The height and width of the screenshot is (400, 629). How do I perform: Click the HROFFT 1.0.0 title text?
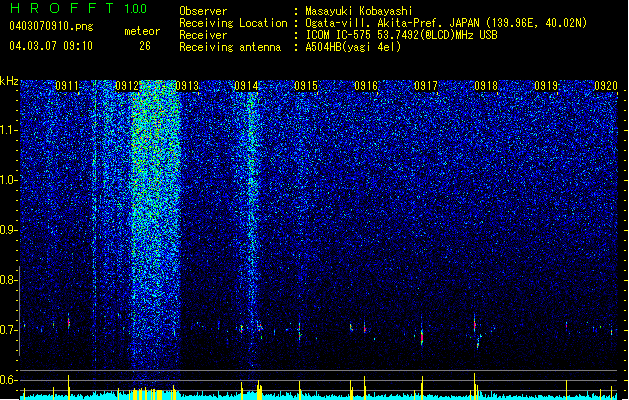pos(79,8)
